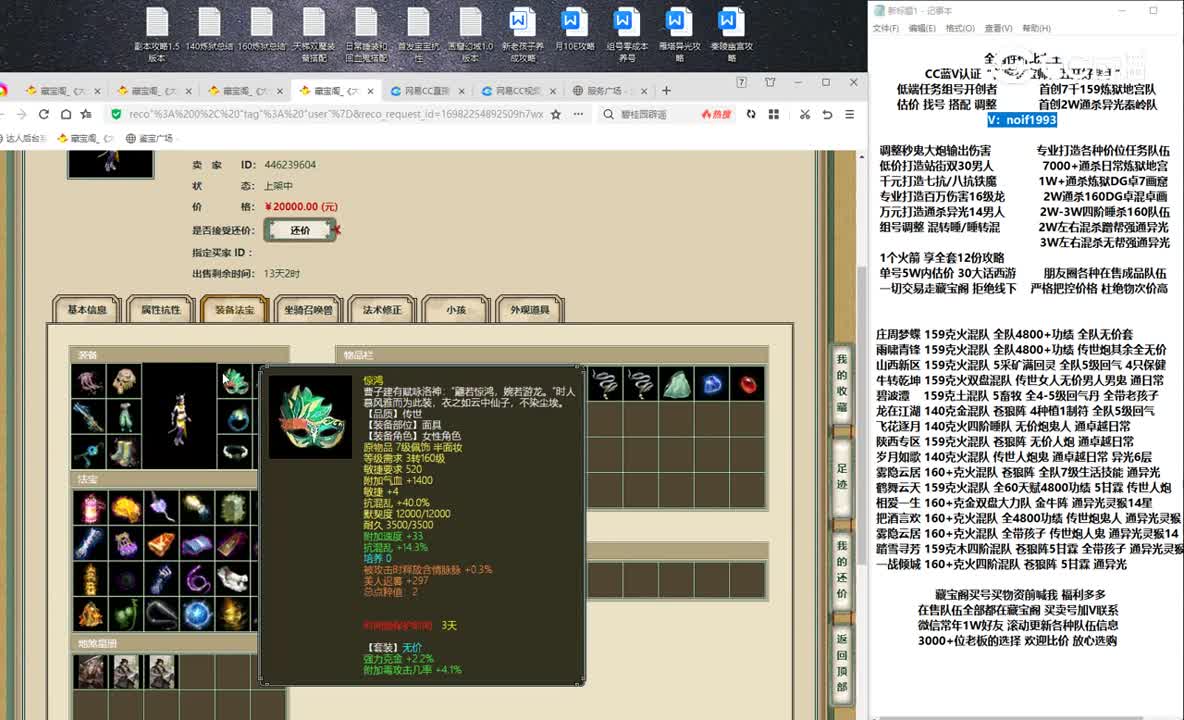Click the browser address bar URL
1184x720 pixels.
point(335,114)
